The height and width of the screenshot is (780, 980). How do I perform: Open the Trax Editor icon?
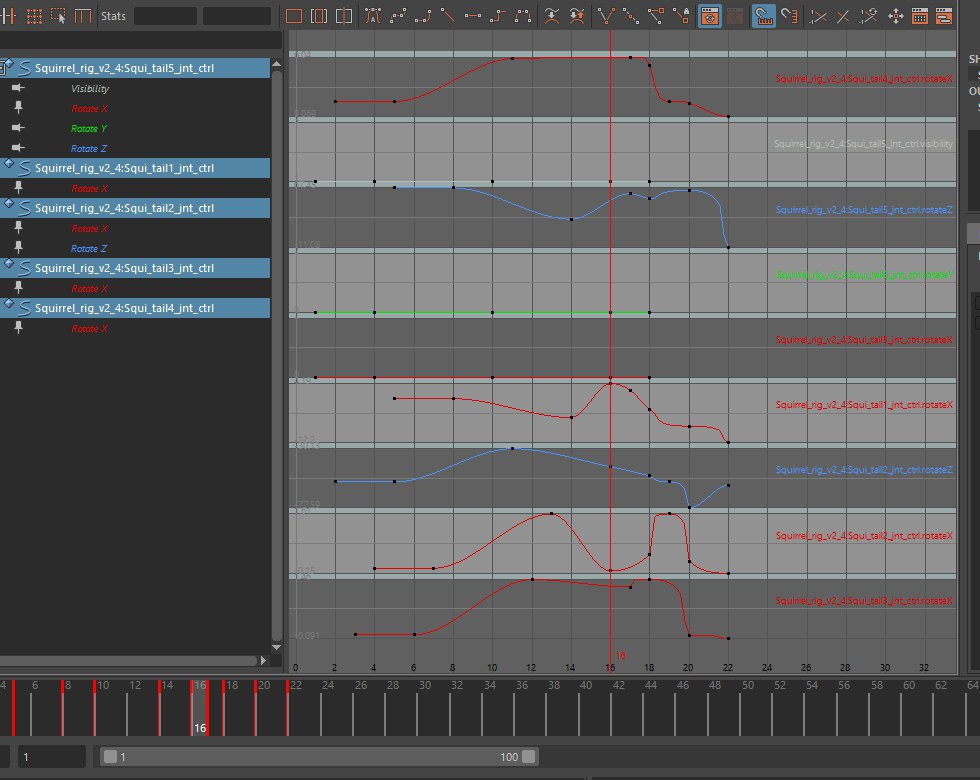pyautogui.click(x=944, y=16)
